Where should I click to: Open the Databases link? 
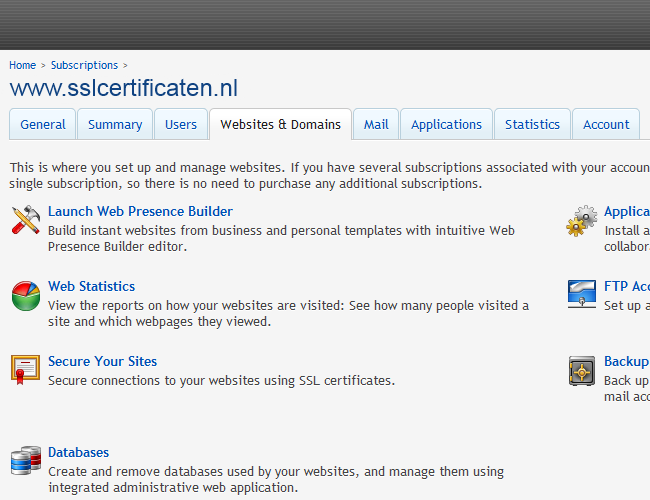(x=78, y=452)
